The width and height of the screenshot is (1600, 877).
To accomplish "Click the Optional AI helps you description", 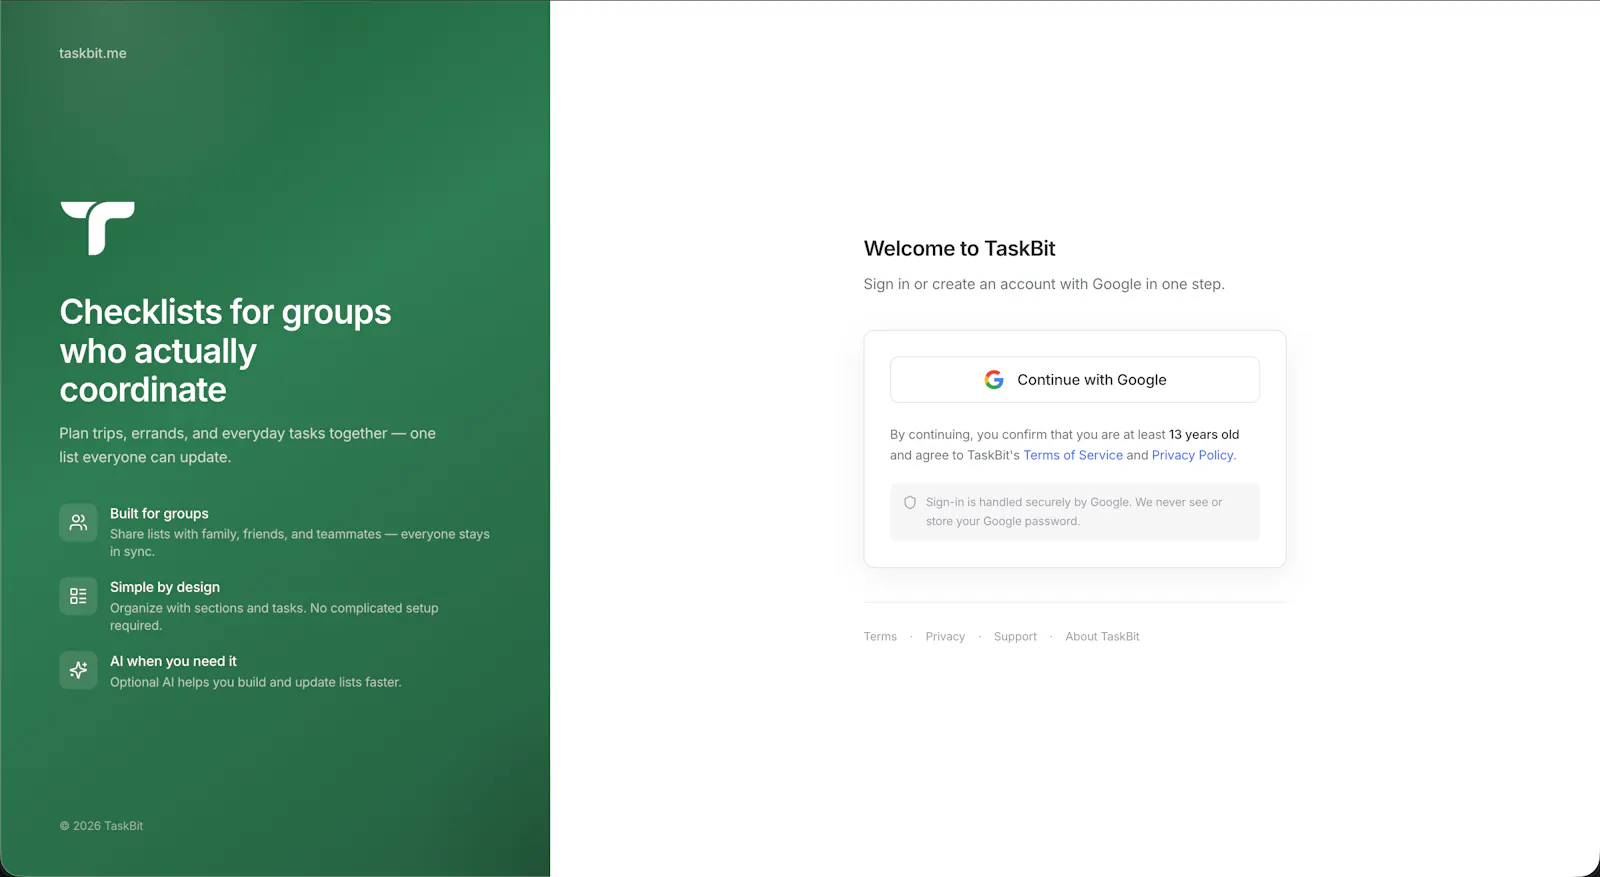I will tap(255, 683).
